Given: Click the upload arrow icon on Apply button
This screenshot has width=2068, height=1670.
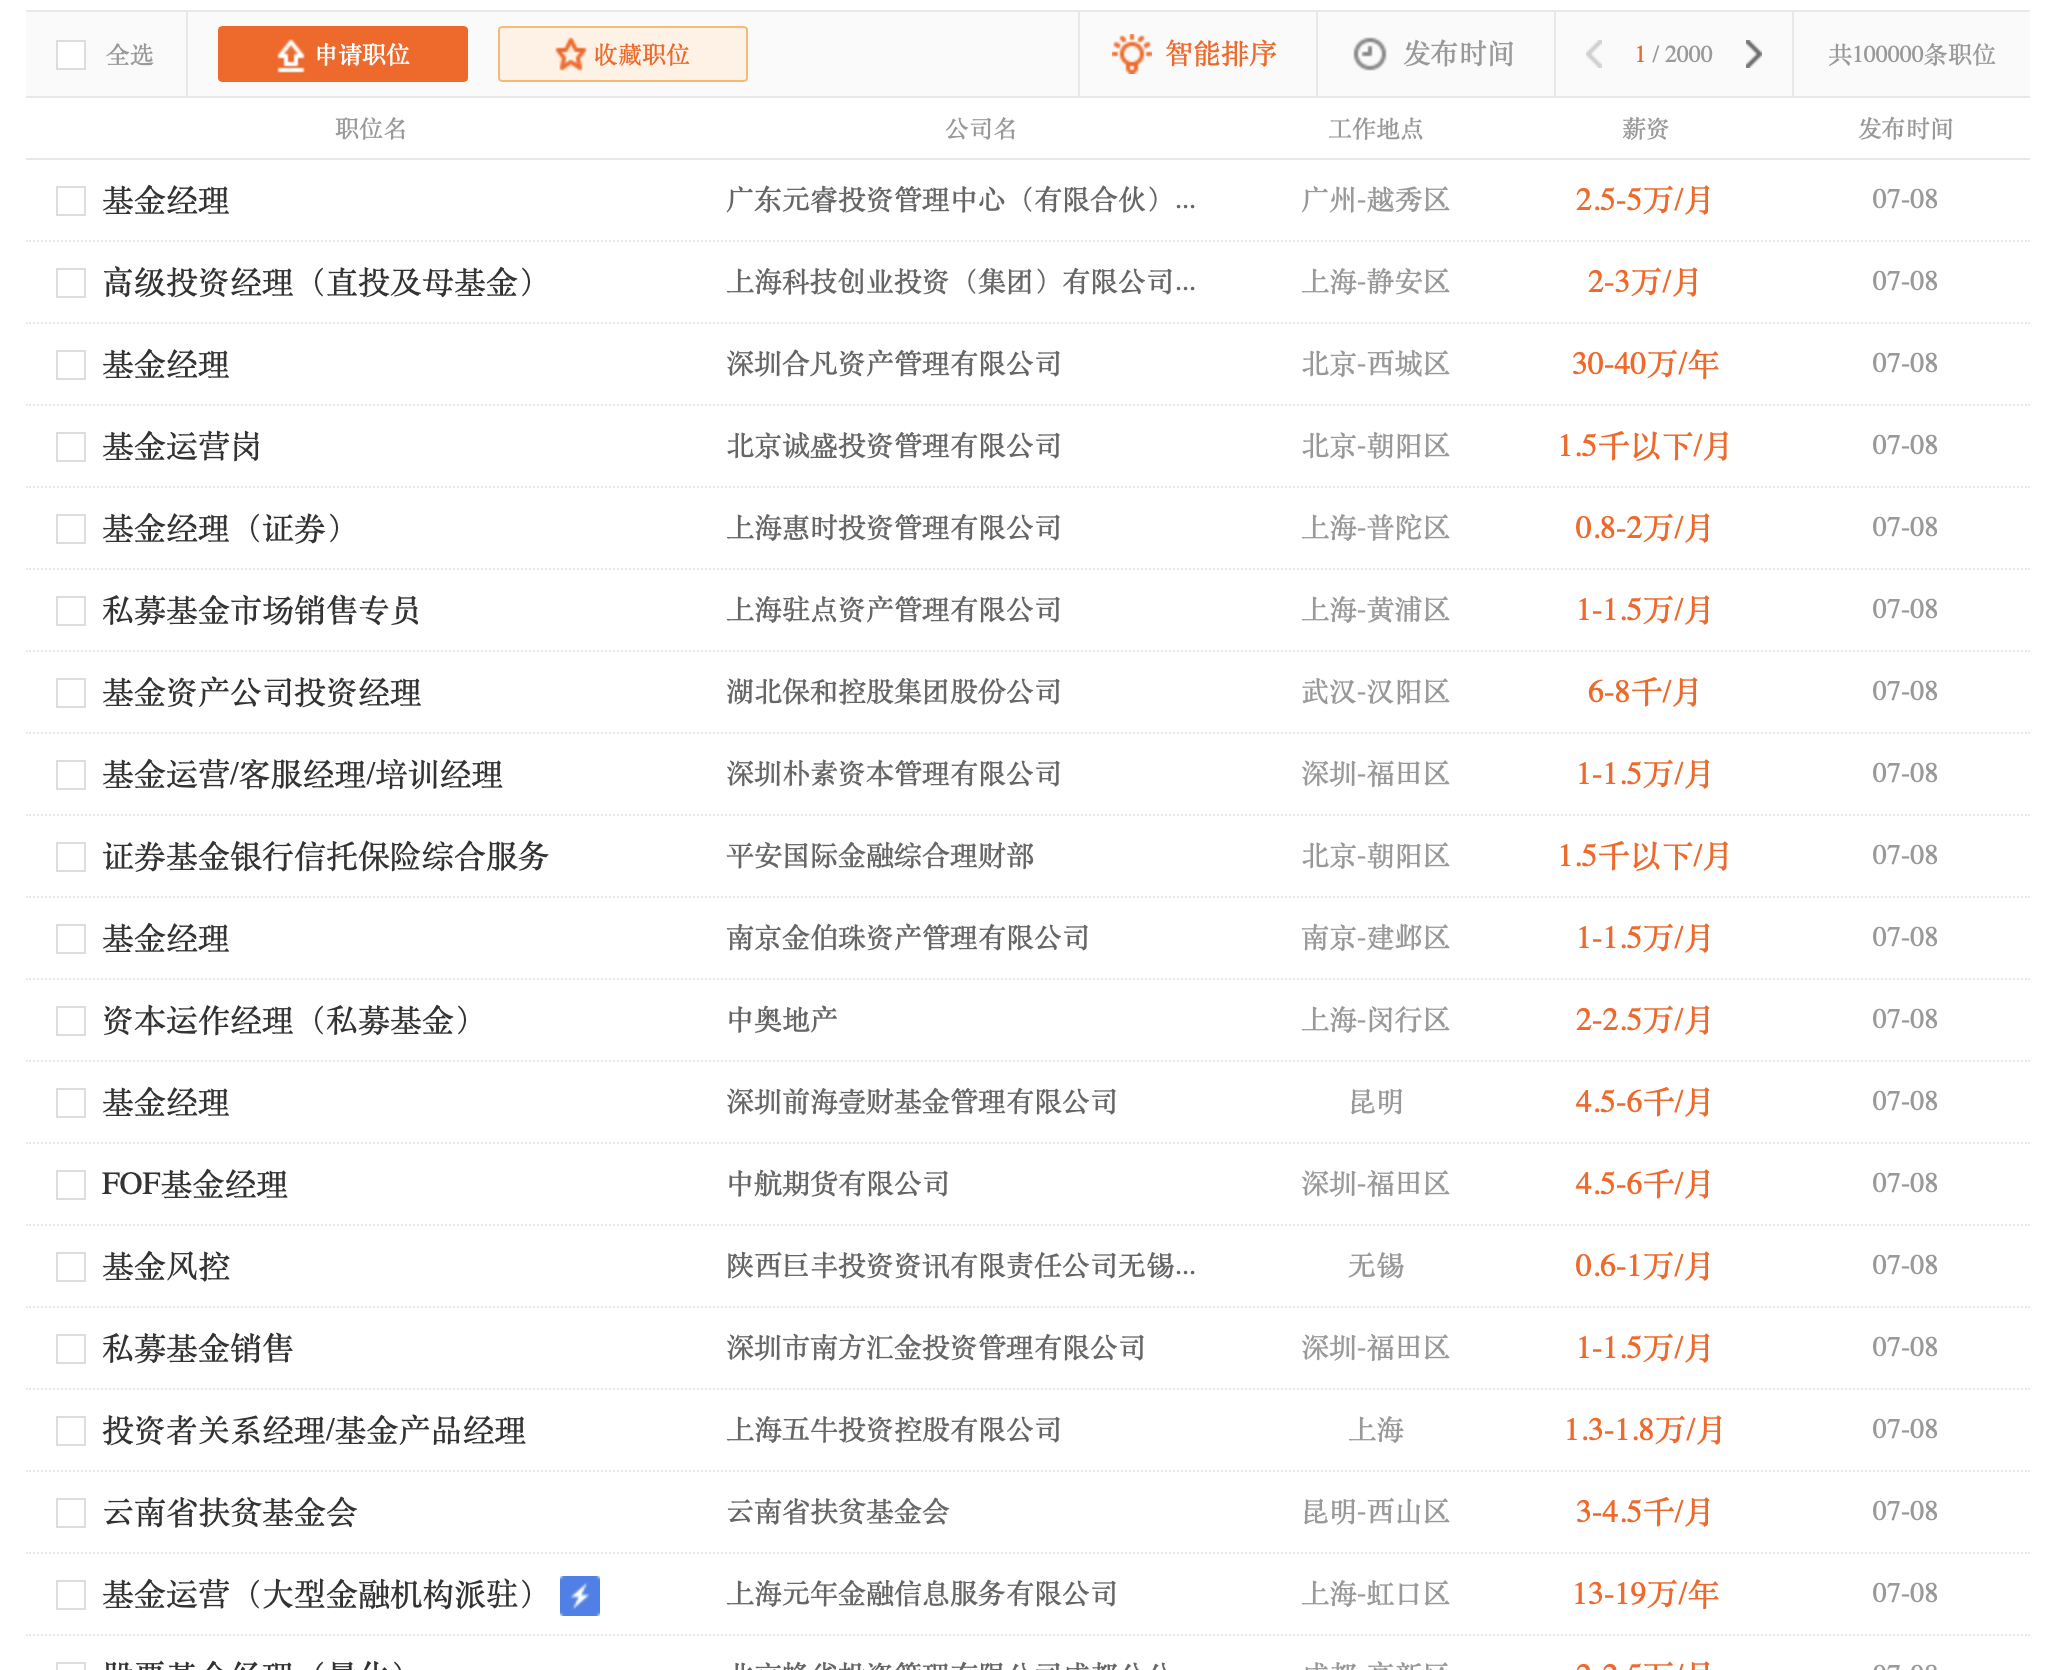Looking at the screenshot, I should [290, 55].
